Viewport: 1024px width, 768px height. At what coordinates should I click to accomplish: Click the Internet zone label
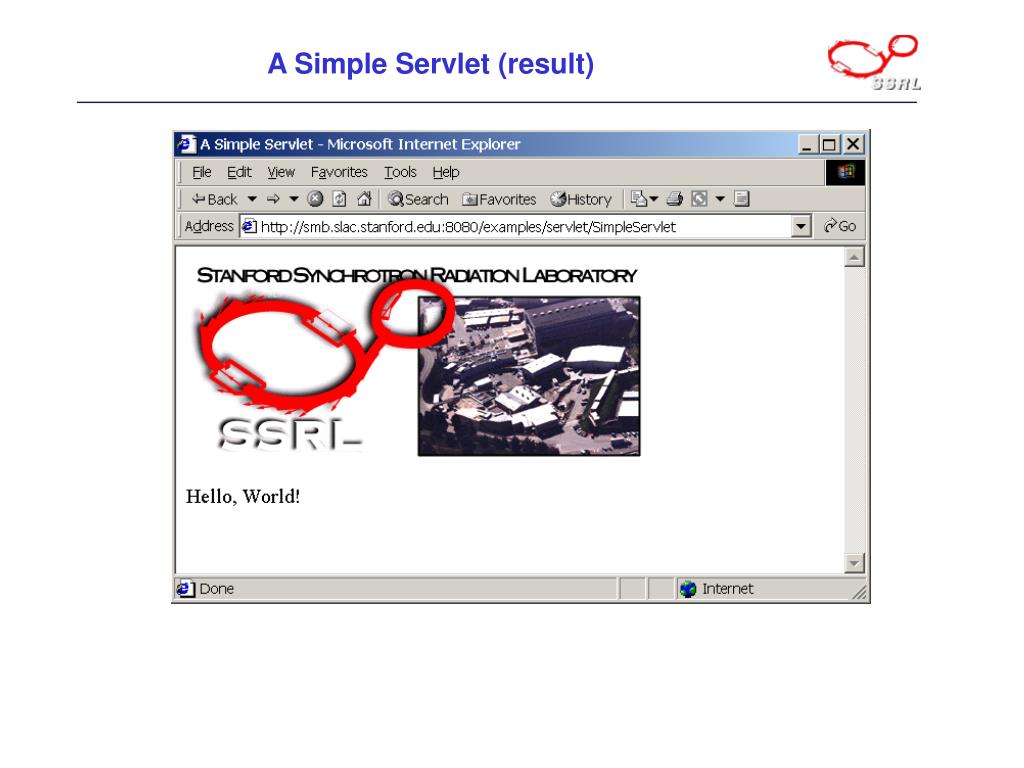728,588
